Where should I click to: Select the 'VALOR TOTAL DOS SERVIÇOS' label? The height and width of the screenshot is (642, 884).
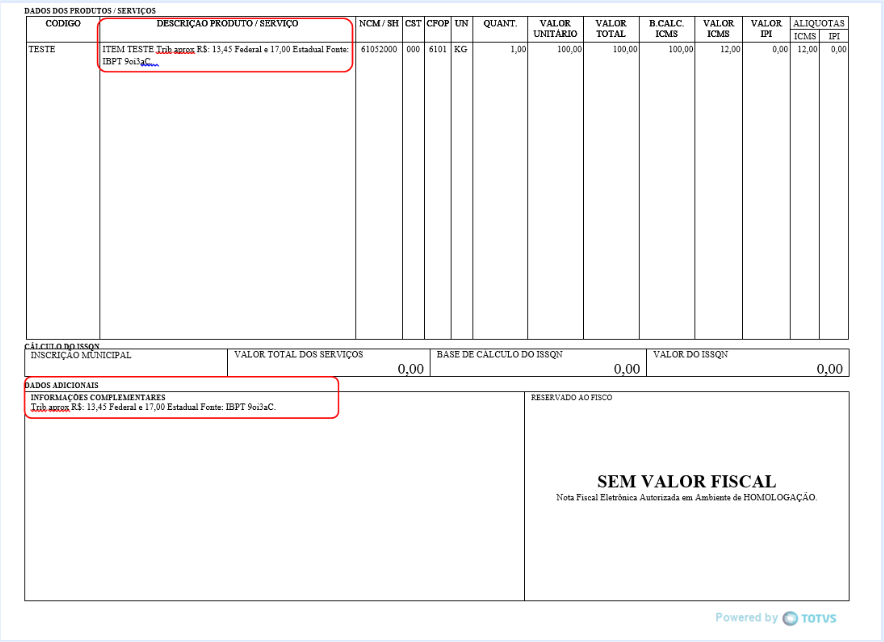coord(299,355)
